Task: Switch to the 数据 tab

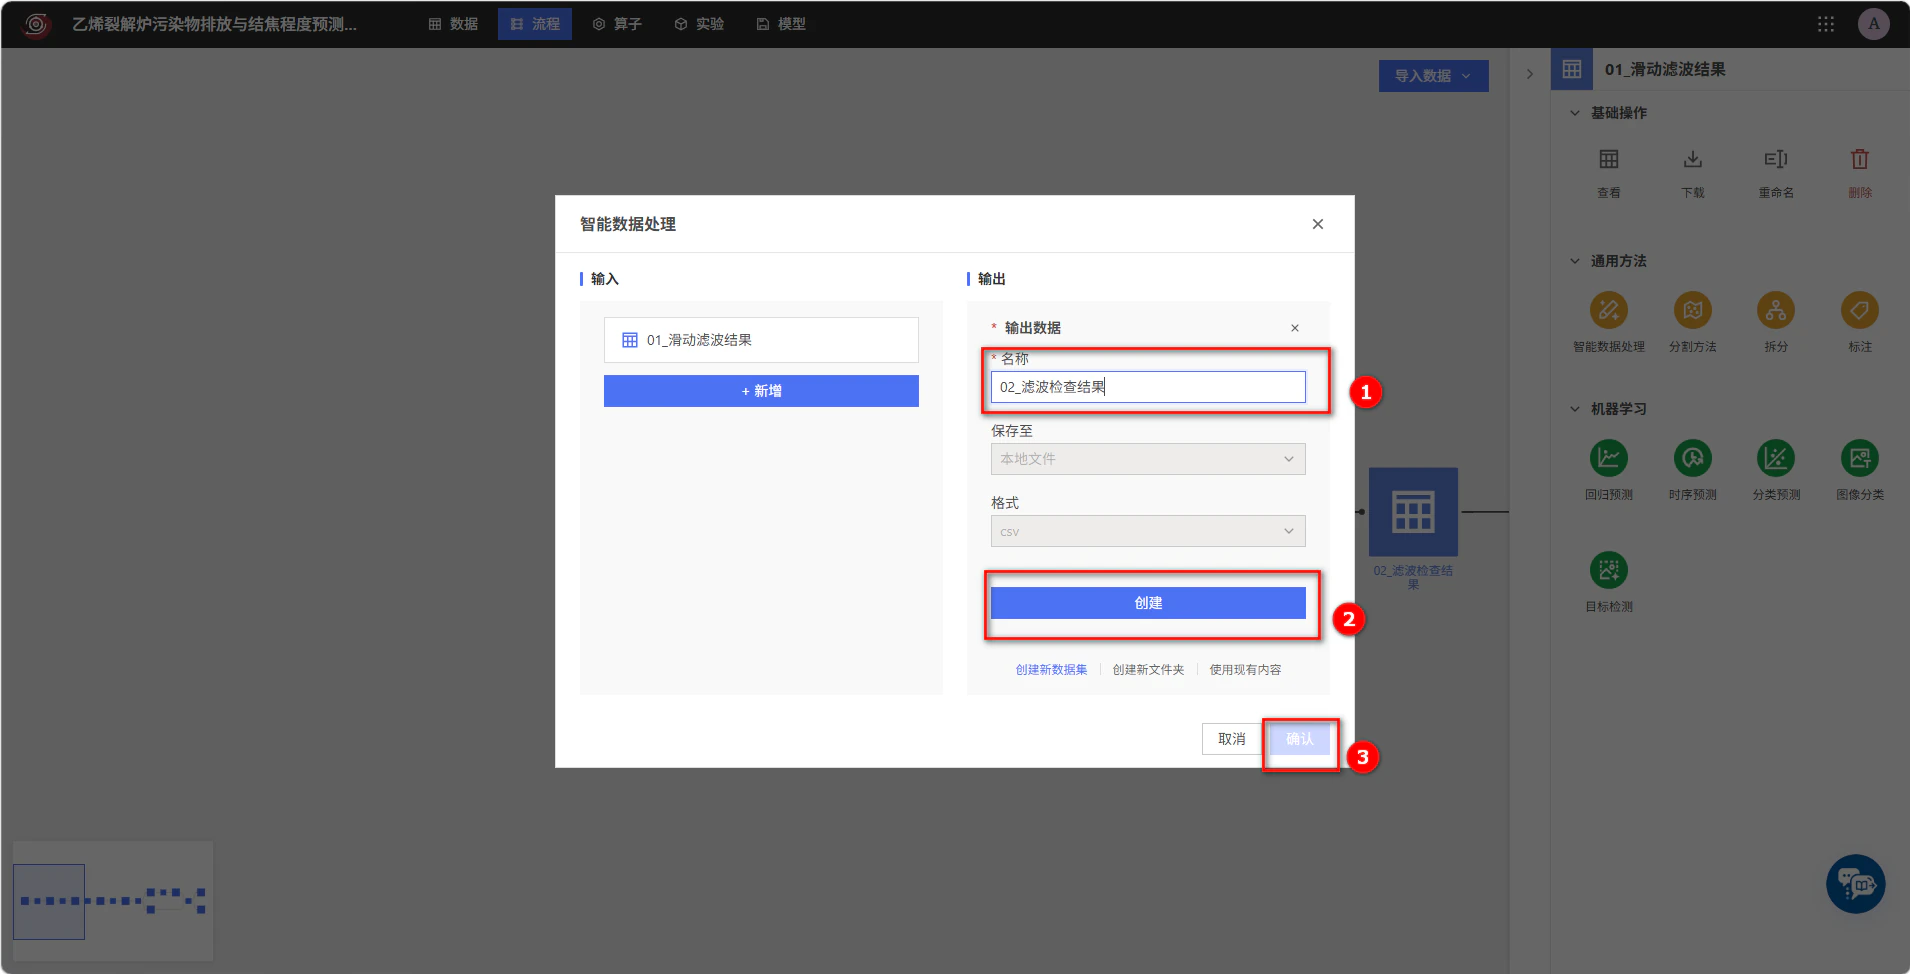Action: [x=453, y=24]
